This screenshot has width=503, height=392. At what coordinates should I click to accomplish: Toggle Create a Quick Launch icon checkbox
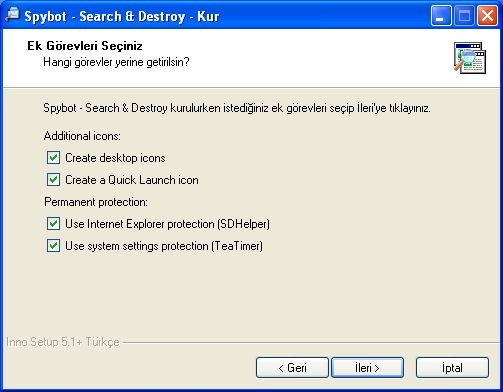click(x=53, y=180)
